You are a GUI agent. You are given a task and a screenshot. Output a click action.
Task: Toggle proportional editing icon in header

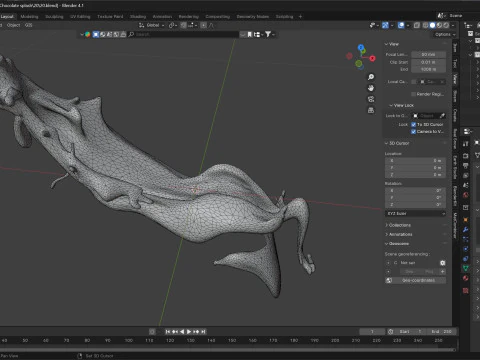point(204,25)
